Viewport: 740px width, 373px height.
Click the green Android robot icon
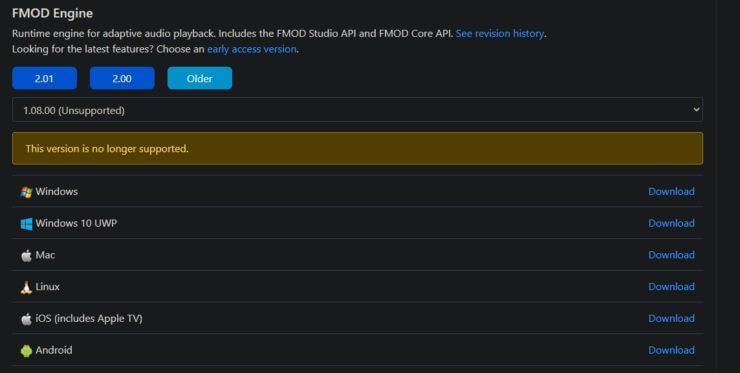click(x=26, y=350)
